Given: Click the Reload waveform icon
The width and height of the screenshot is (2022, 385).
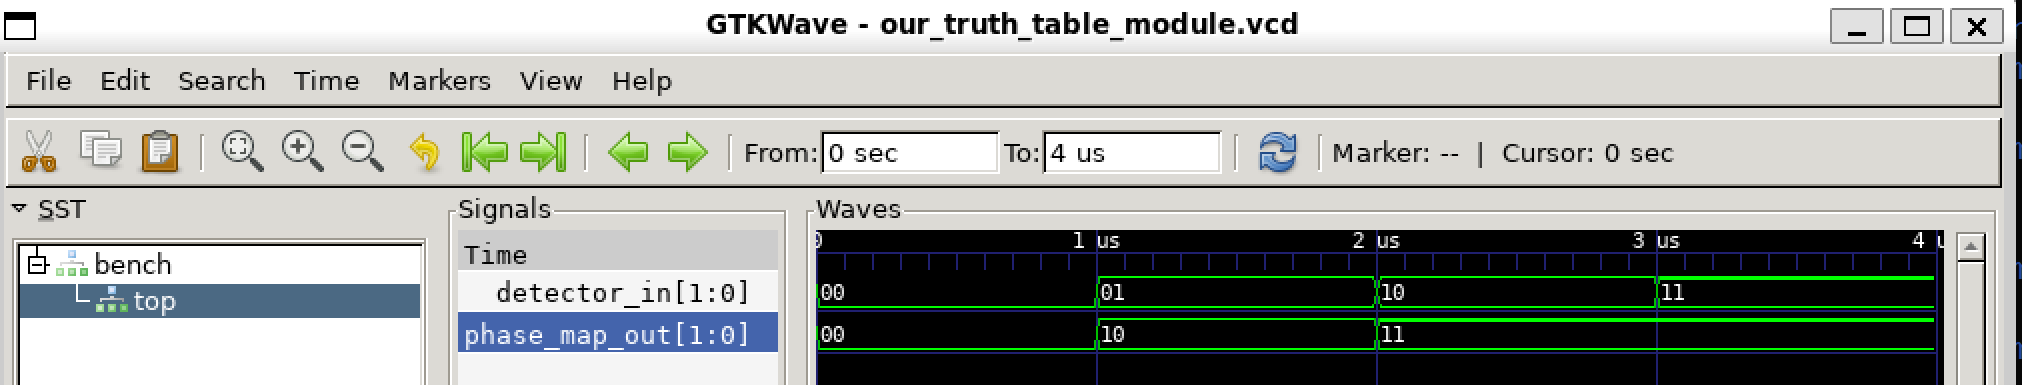Looking at the screenshot, I should (x=1278, y=153).
